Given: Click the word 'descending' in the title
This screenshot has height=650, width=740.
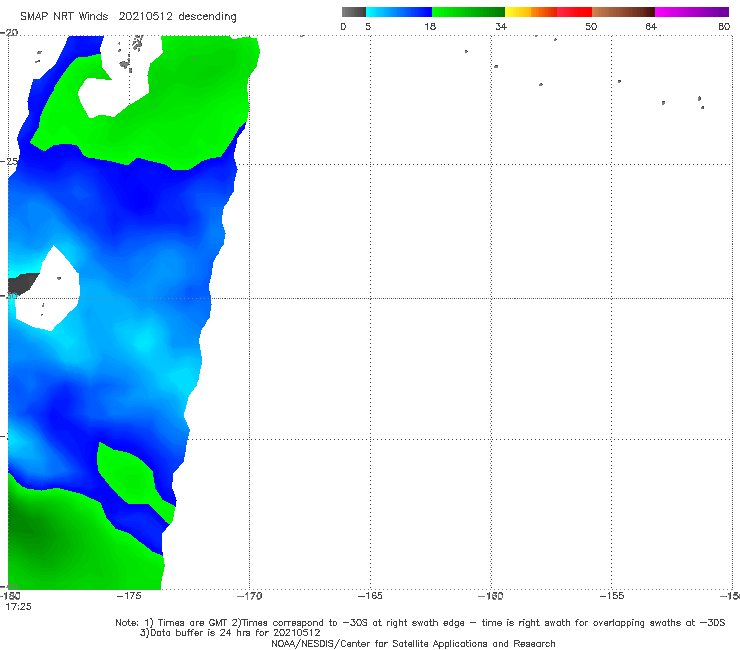Looking at the screenshot, I should pos(208,17).
